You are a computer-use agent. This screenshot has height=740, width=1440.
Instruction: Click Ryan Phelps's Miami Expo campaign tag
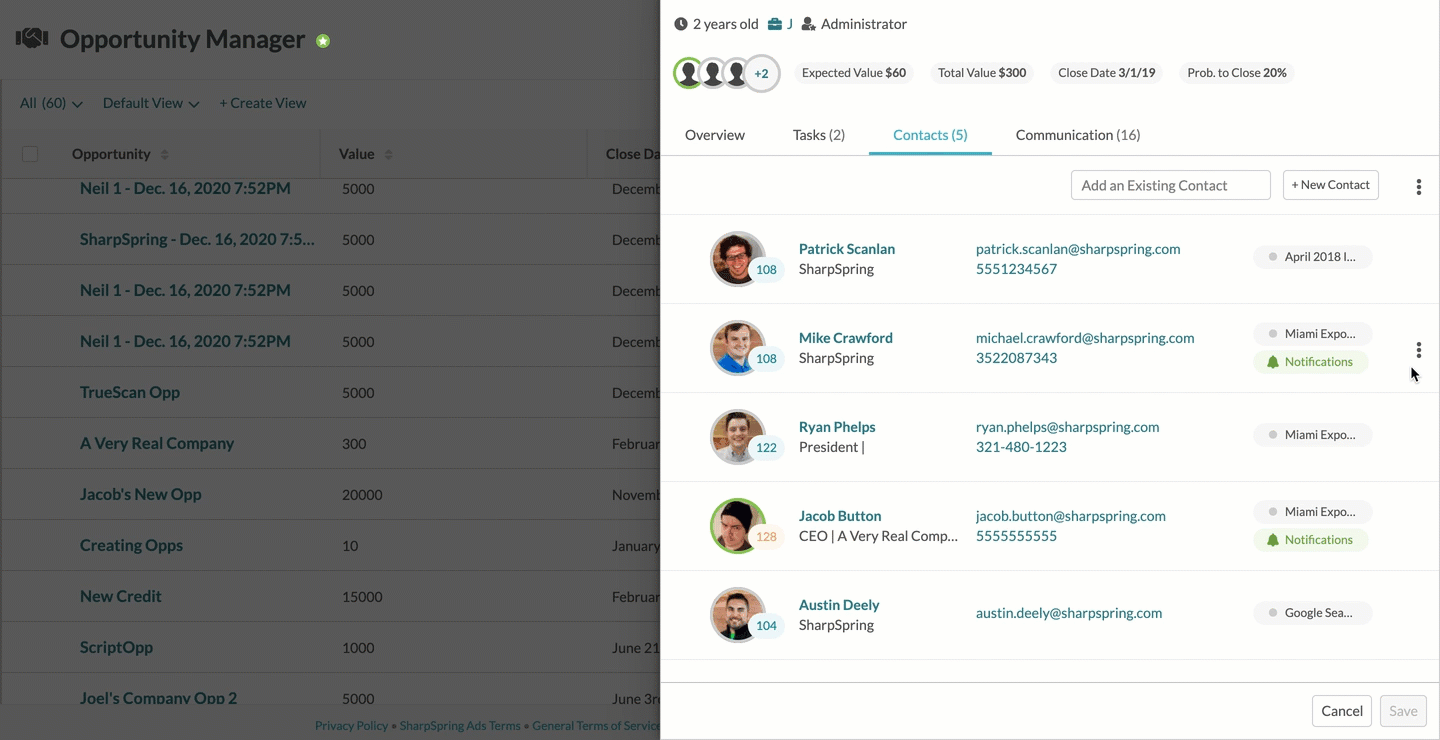pyautogui.click(x=1313, y=435)
